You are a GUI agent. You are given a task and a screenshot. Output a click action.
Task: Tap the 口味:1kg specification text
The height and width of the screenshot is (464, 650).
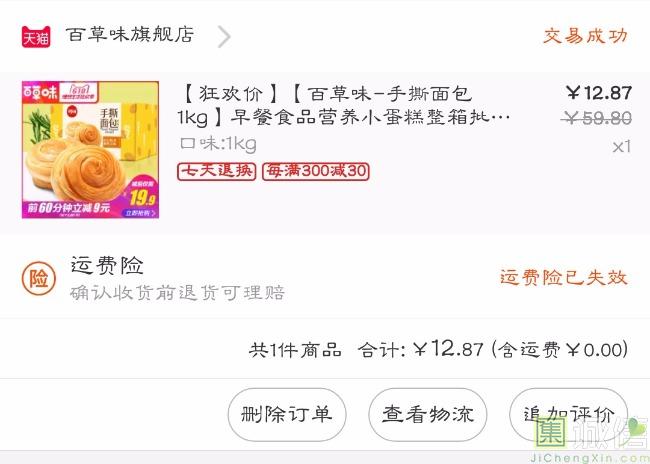point(218,144)
